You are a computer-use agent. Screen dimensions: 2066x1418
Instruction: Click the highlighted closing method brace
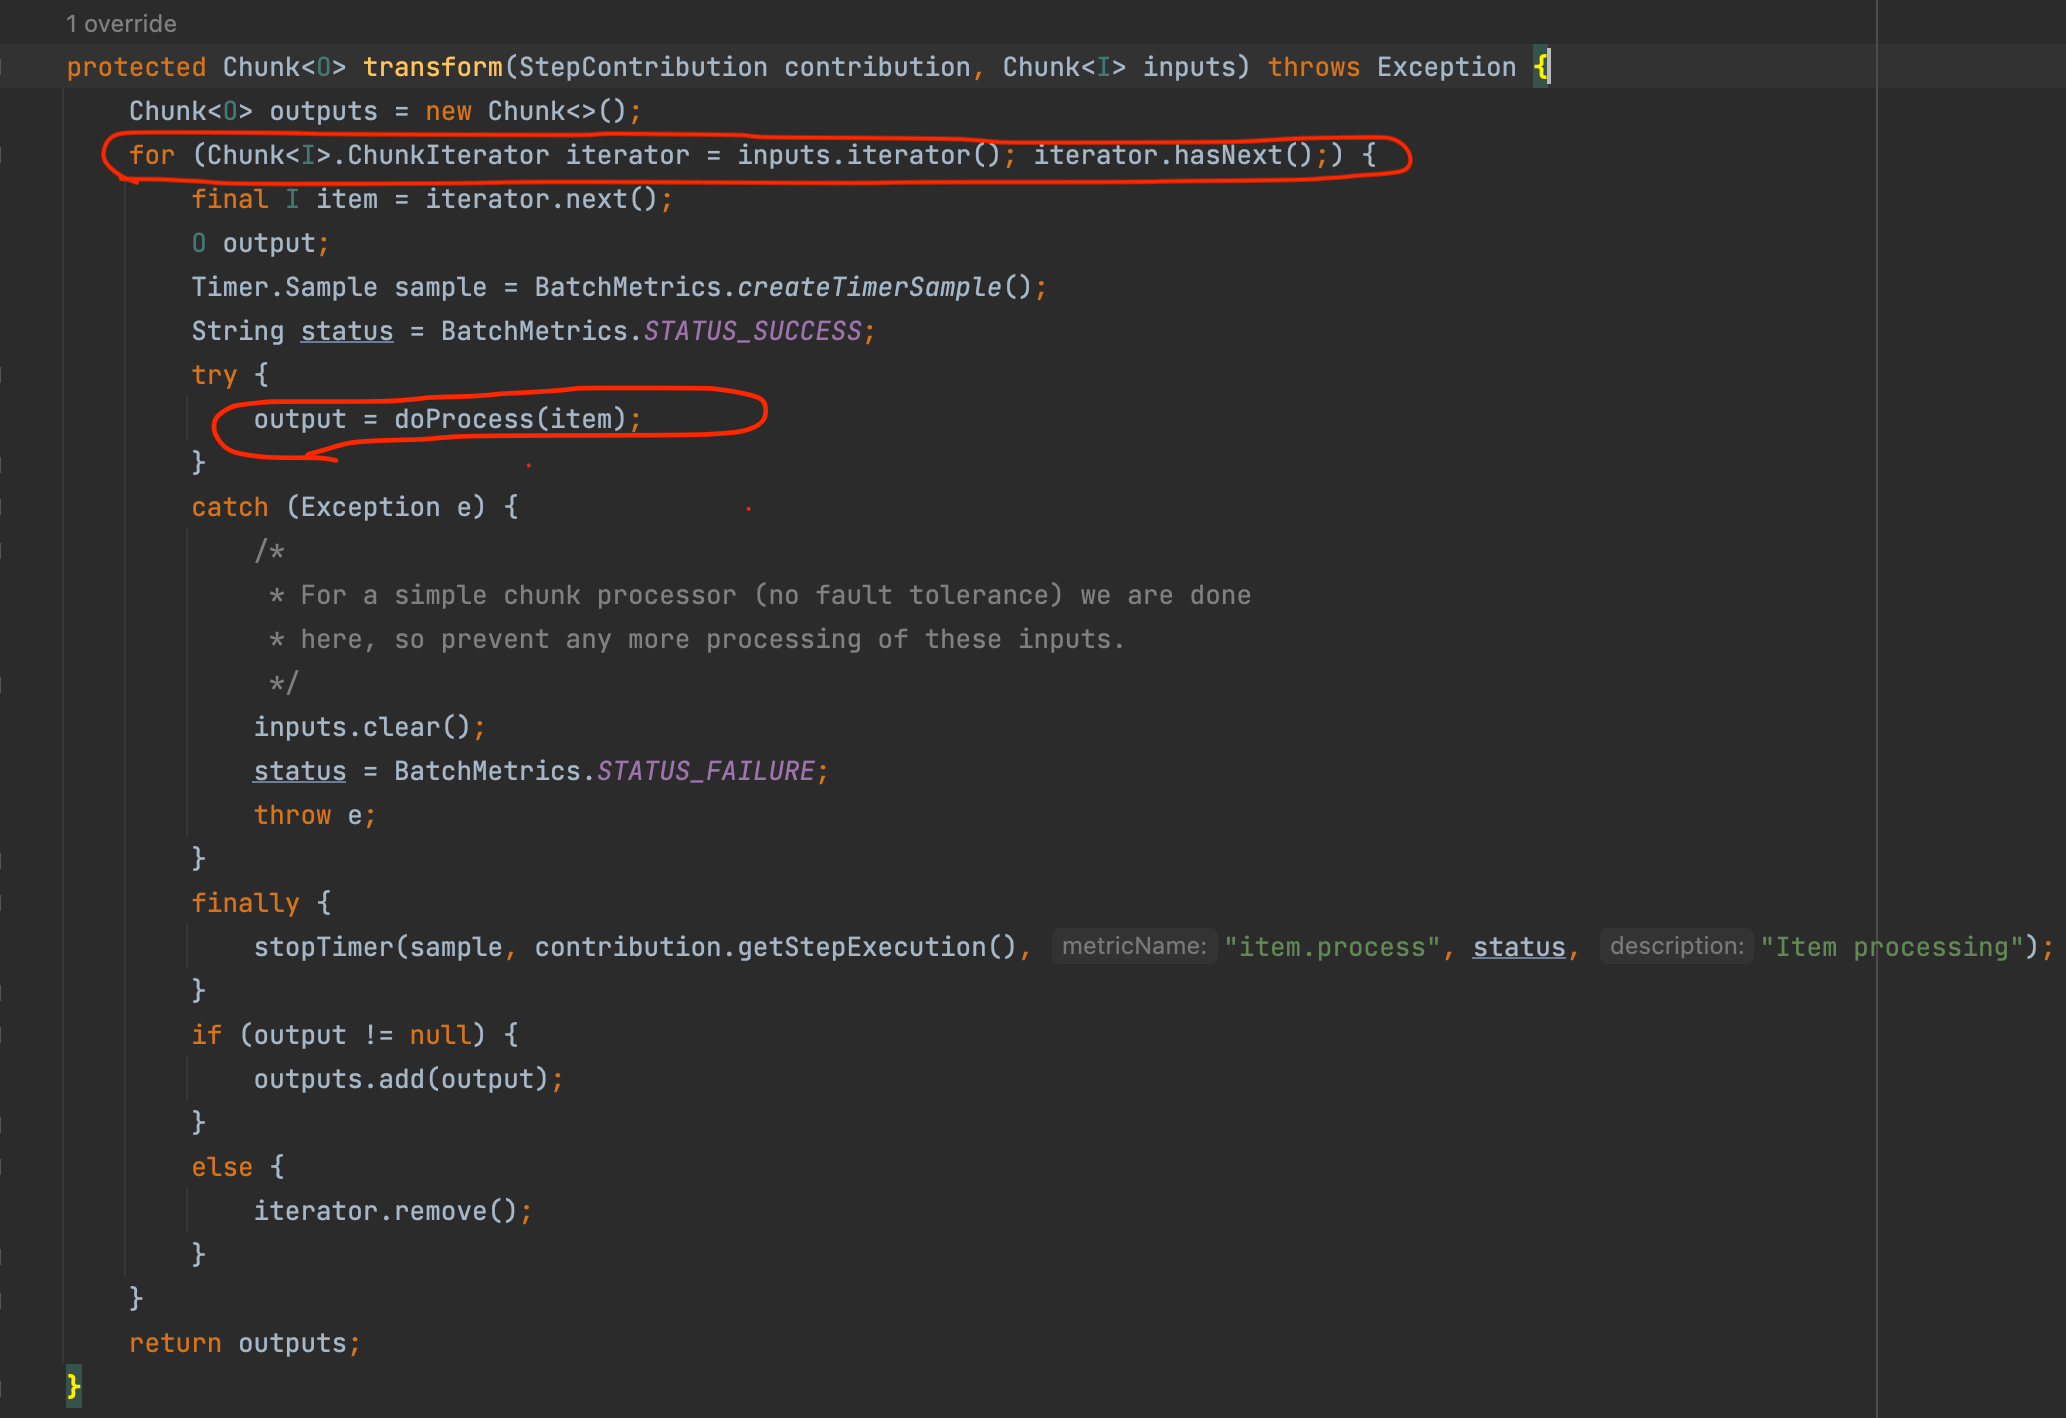73,1386
